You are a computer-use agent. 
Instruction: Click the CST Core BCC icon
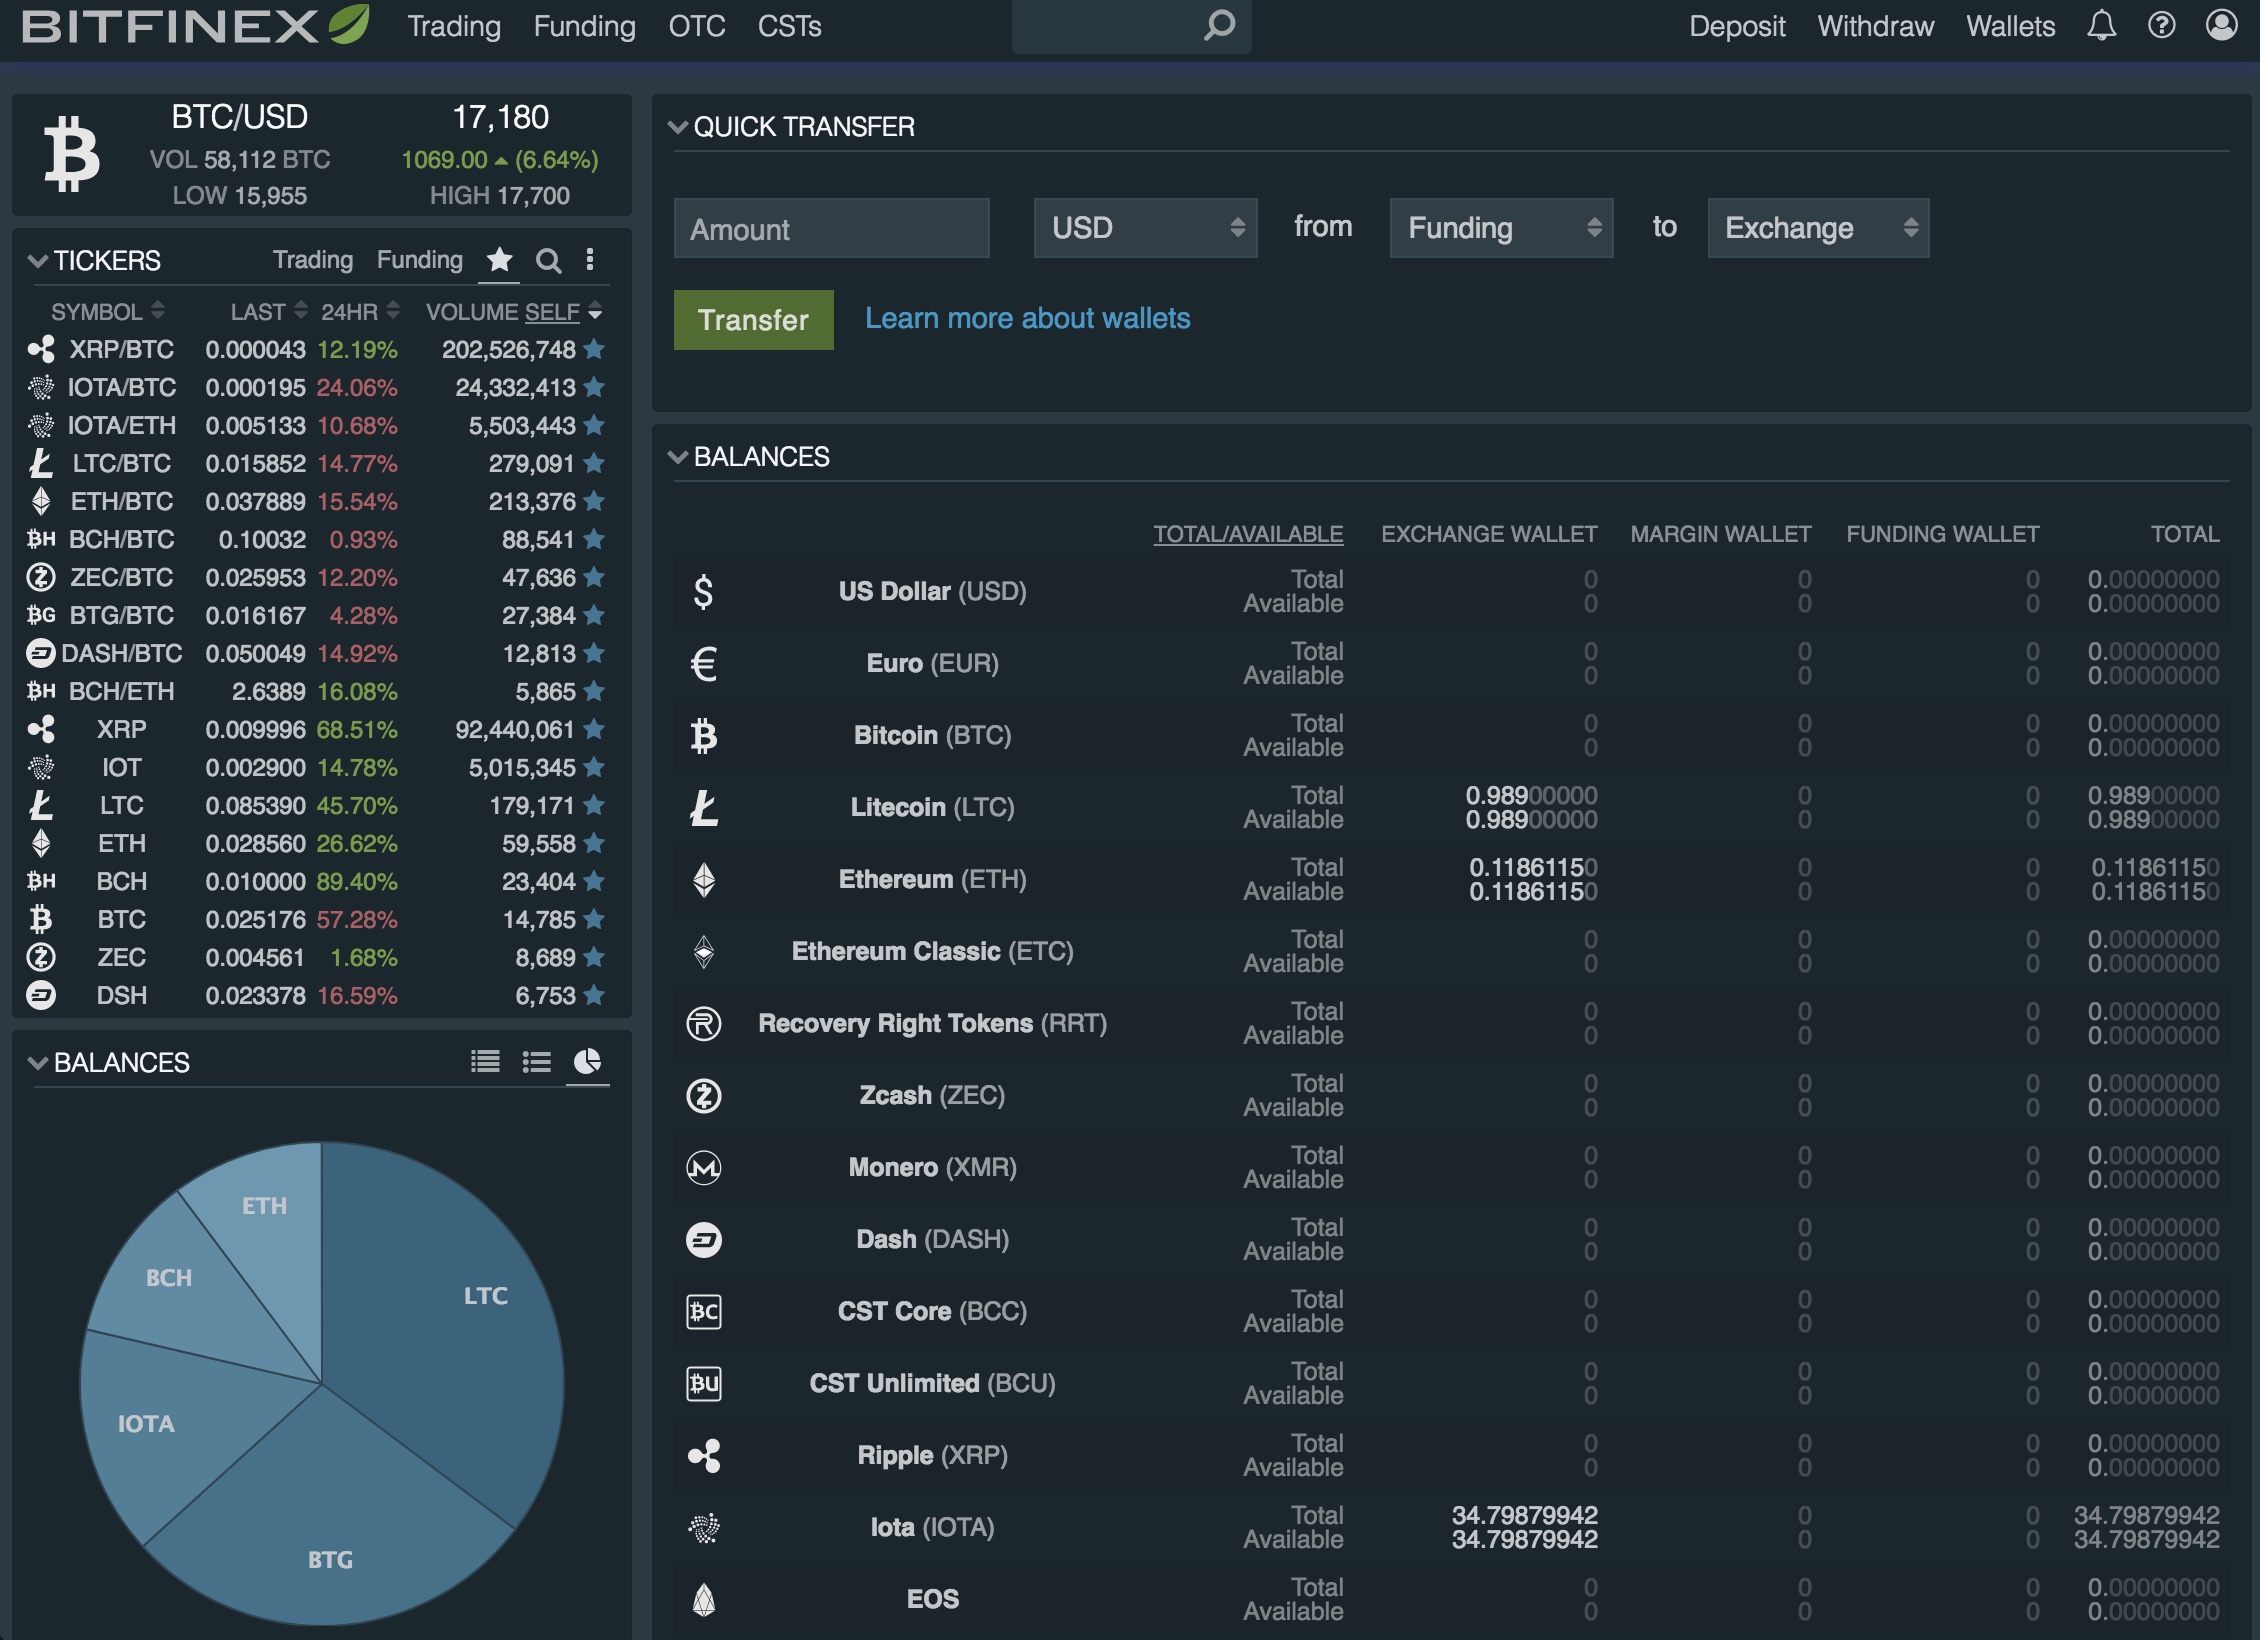(704, 1311)
